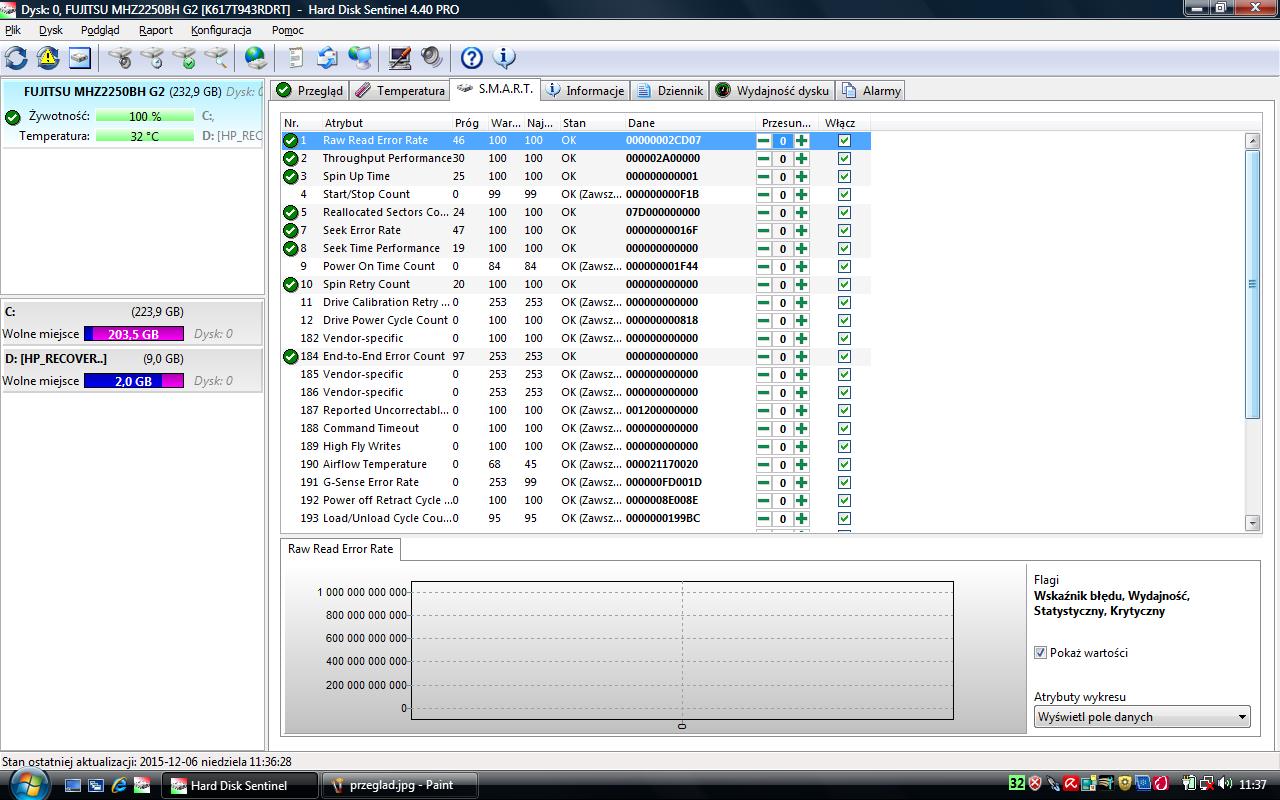
Task: Click the monitor with globe icon
Action: [359, 58]
